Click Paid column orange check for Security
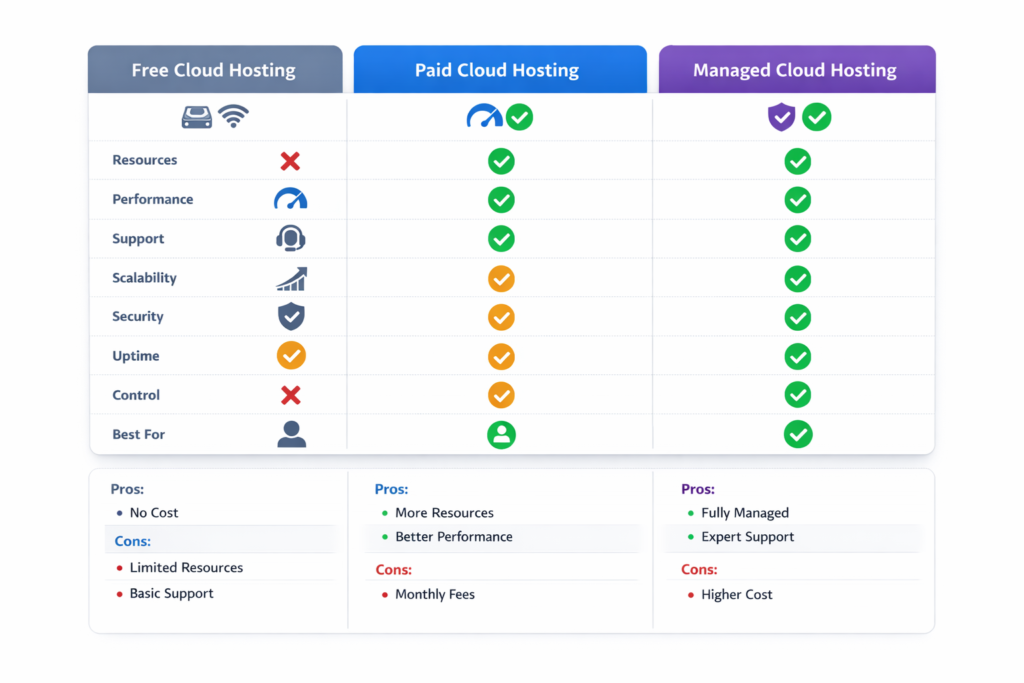The image size is (1024, 683). tap(501, 317)
